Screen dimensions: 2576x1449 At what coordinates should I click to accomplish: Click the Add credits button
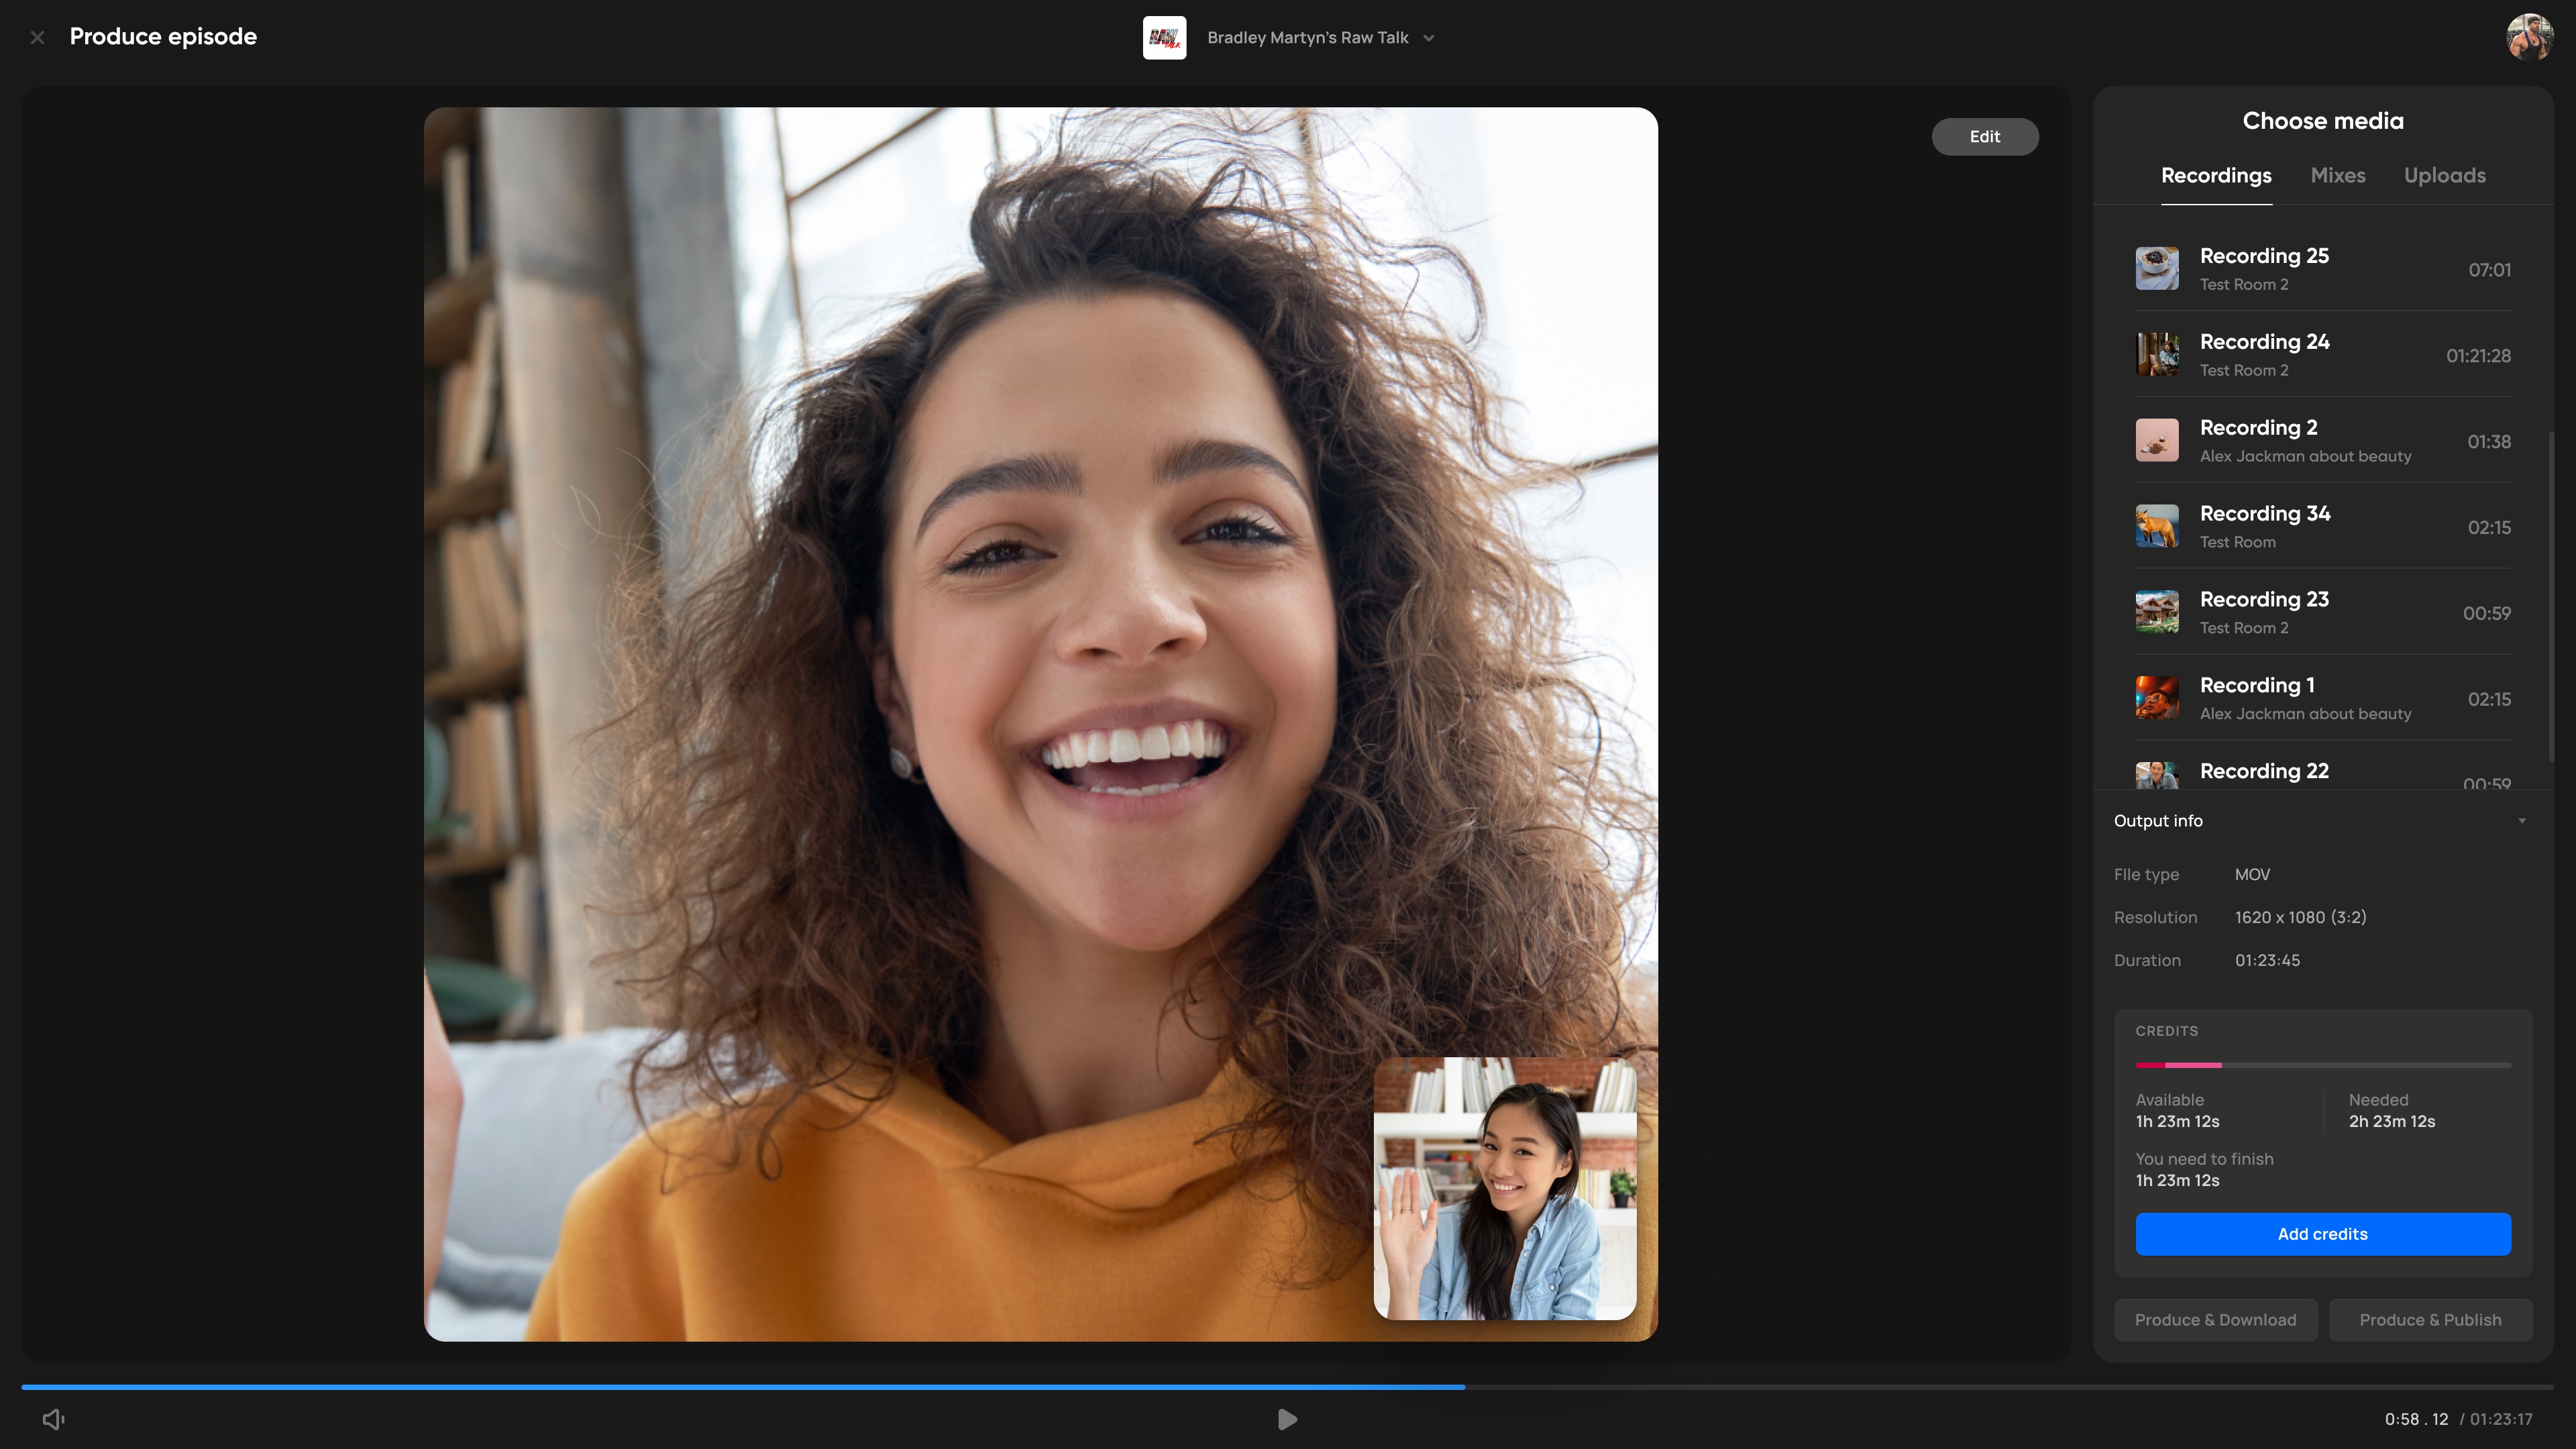[2322, 1234]
